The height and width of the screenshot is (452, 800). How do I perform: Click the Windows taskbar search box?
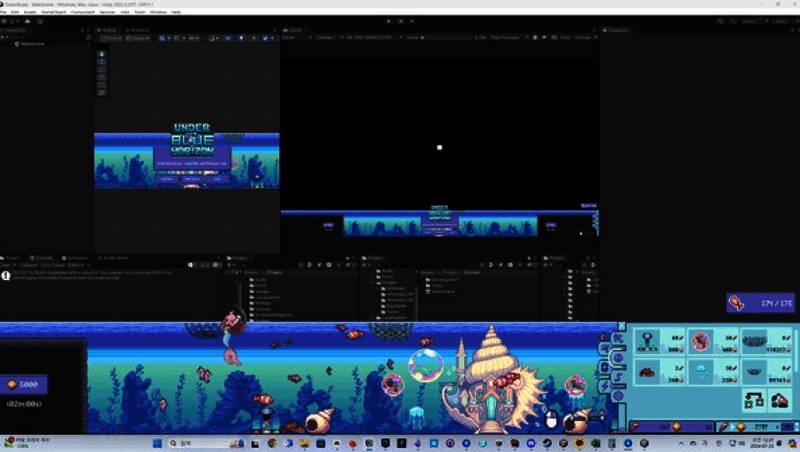point(185,442)
